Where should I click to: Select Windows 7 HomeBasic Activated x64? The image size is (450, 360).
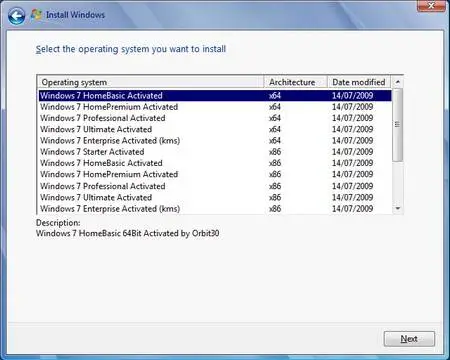[x=215, y=96]
